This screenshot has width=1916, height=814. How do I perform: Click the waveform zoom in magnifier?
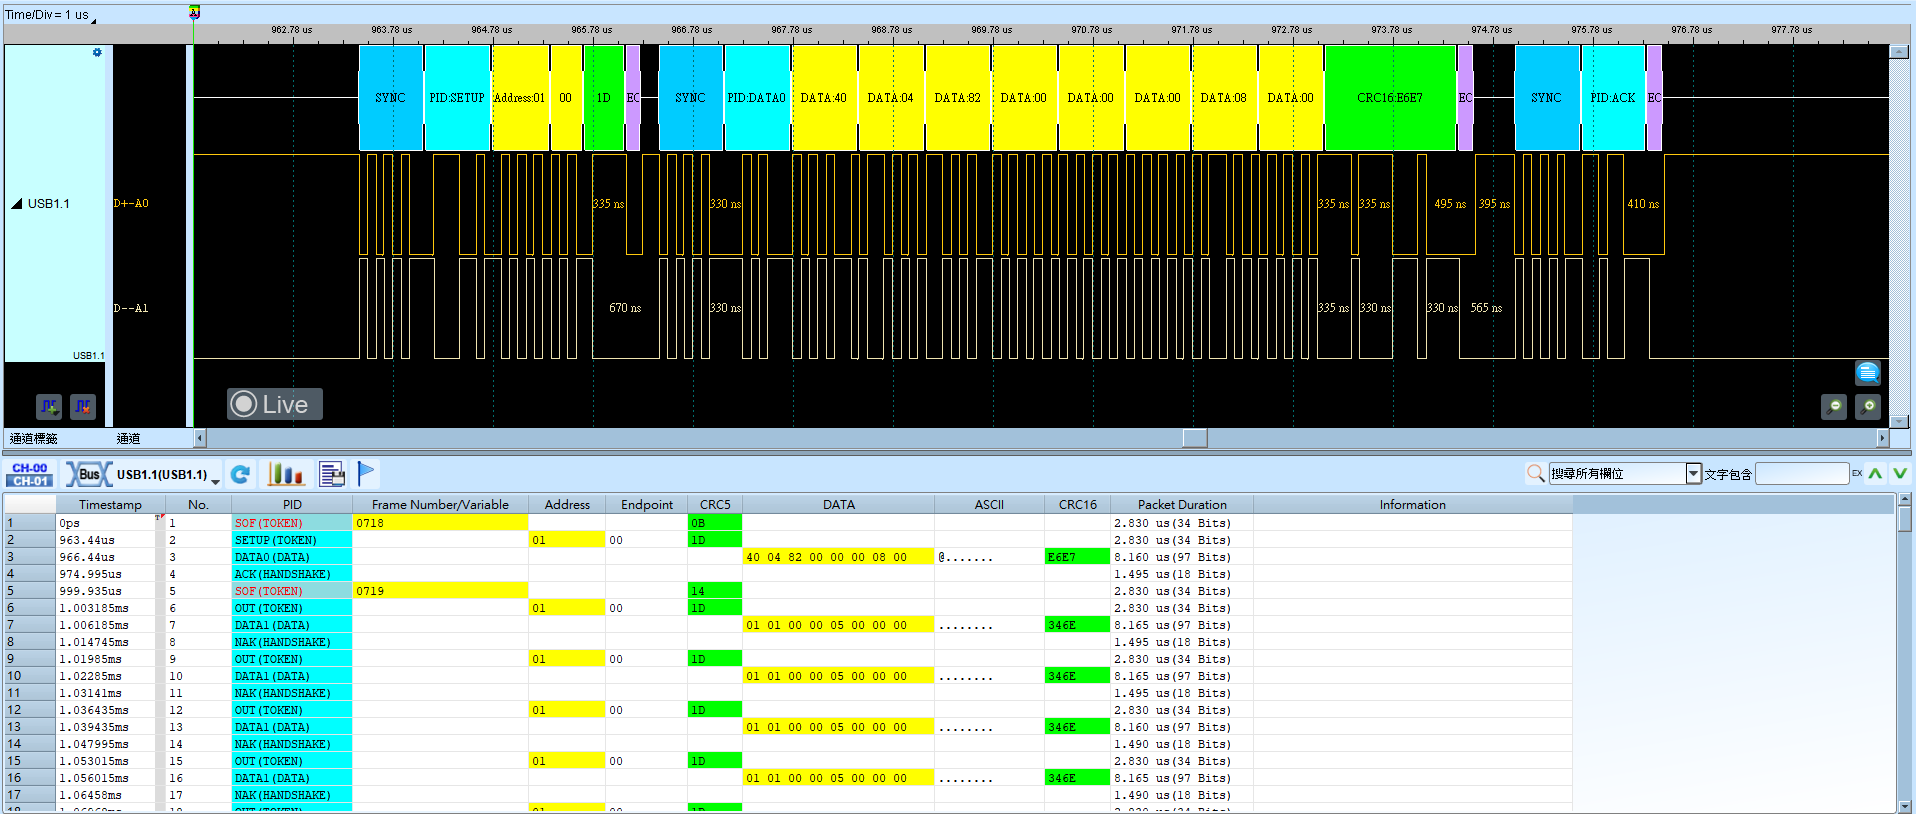point(1867,406)
